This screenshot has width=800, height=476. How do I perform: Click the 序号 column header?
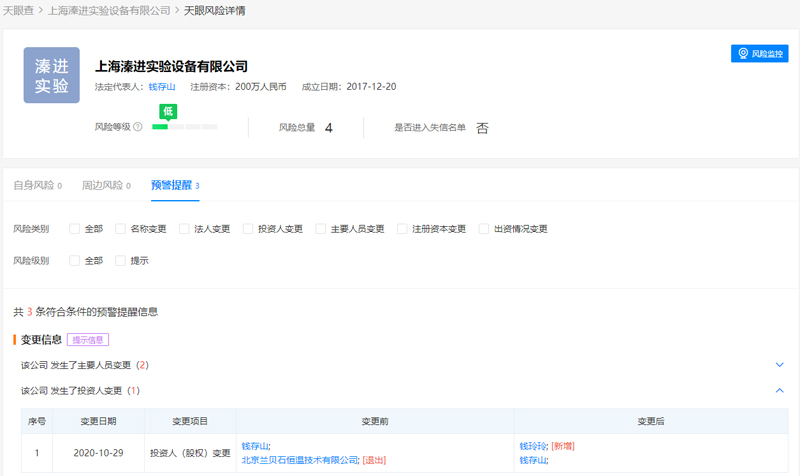point(37,421)
